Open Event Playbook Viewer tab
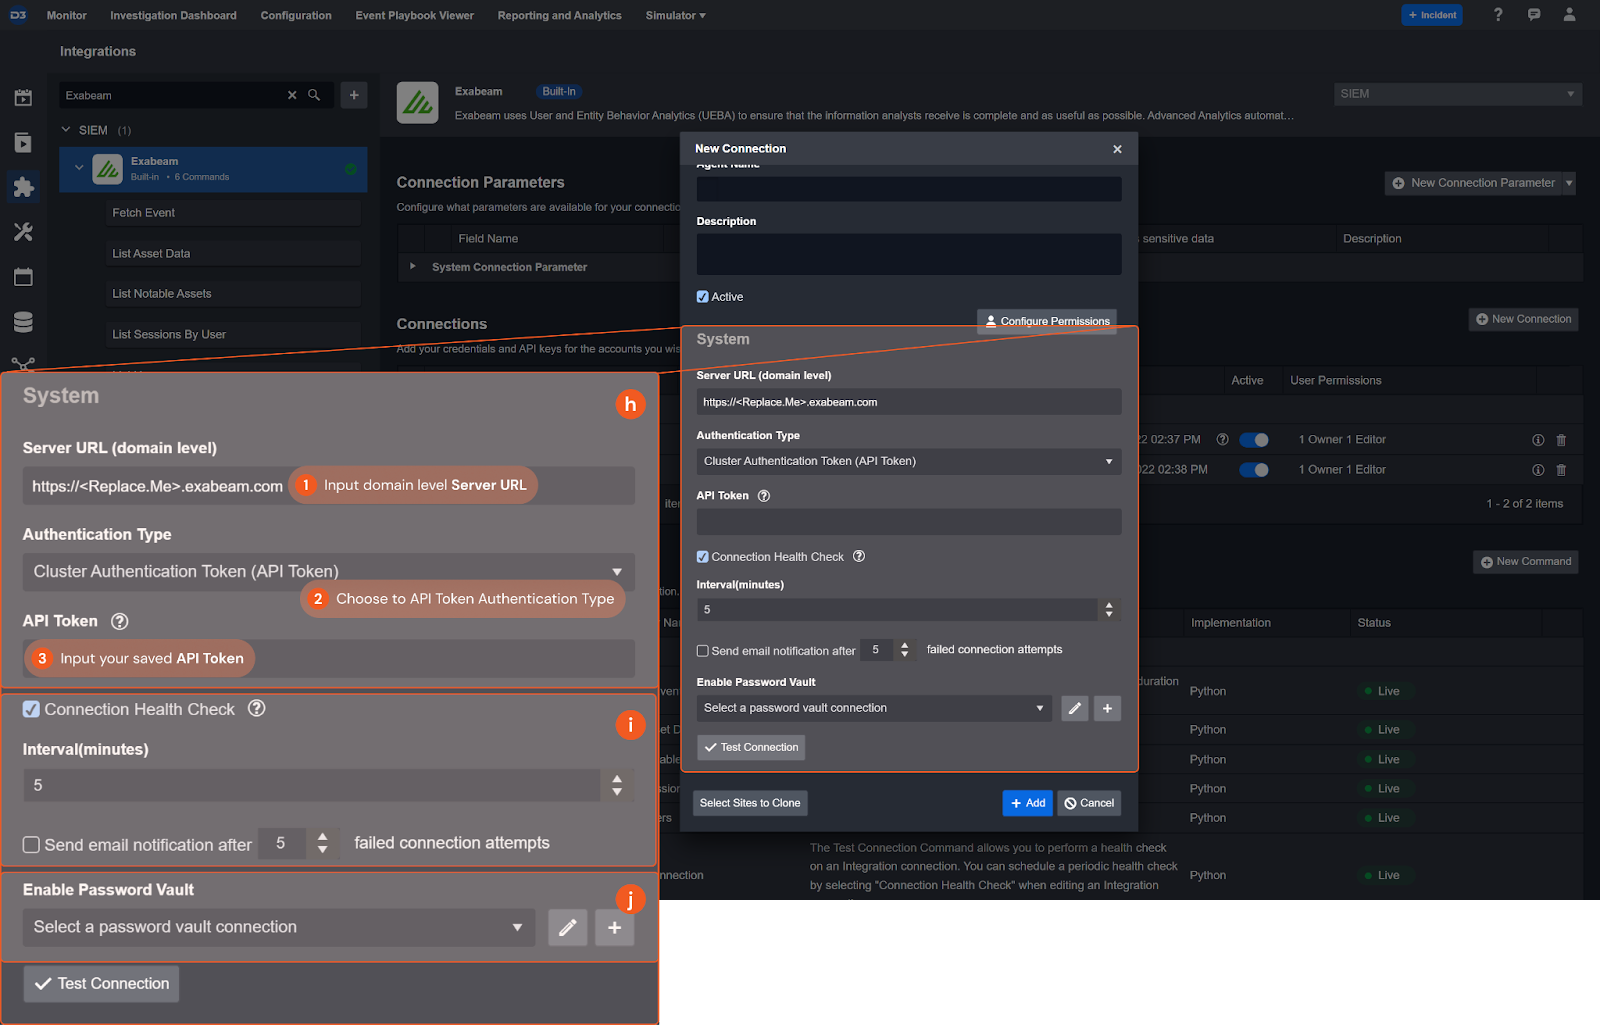 click(415, 15)
